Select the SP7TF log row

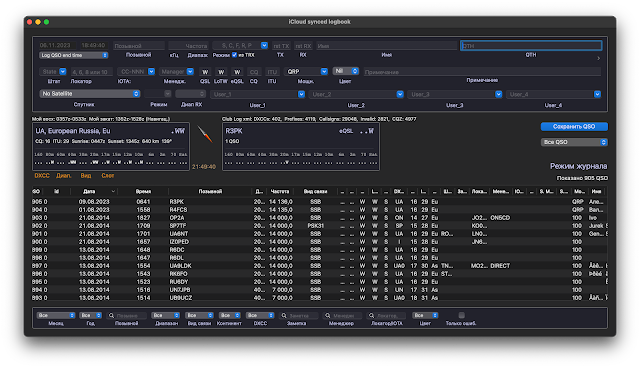(x=319, y=226)
